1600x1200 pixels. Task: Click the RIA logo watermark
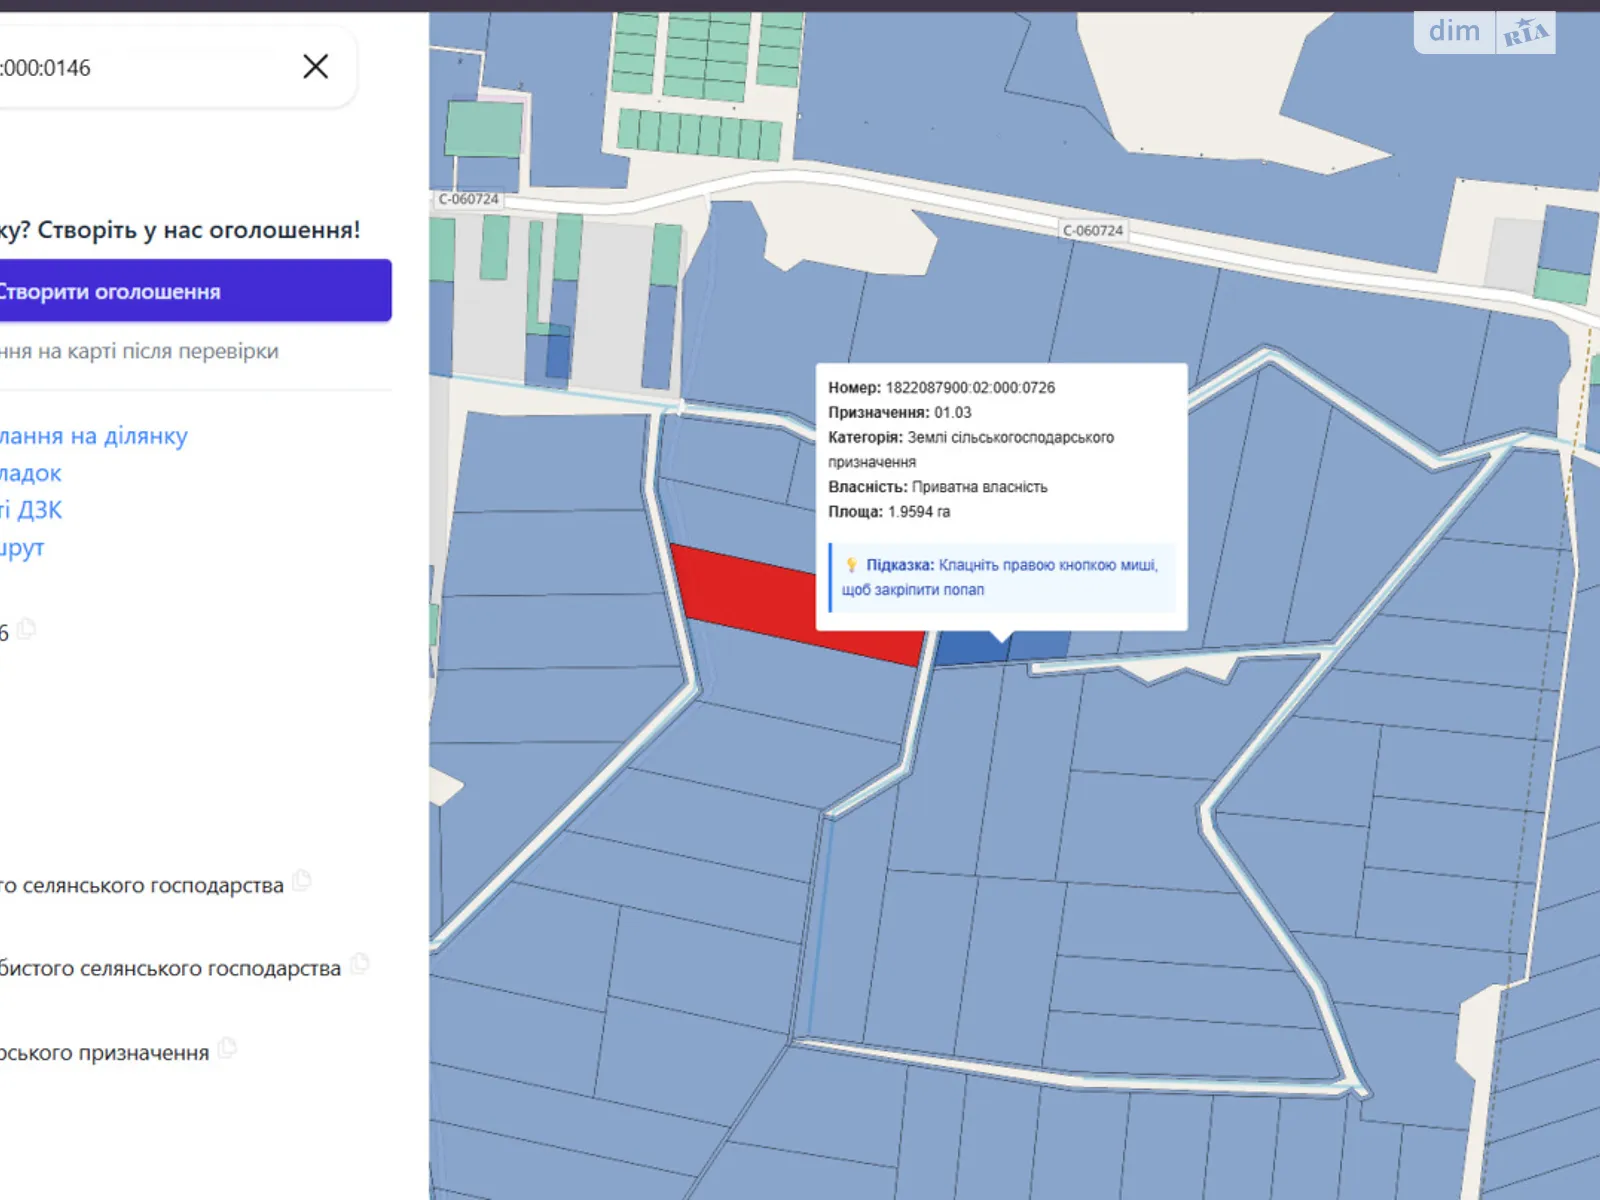(1526, 34)
